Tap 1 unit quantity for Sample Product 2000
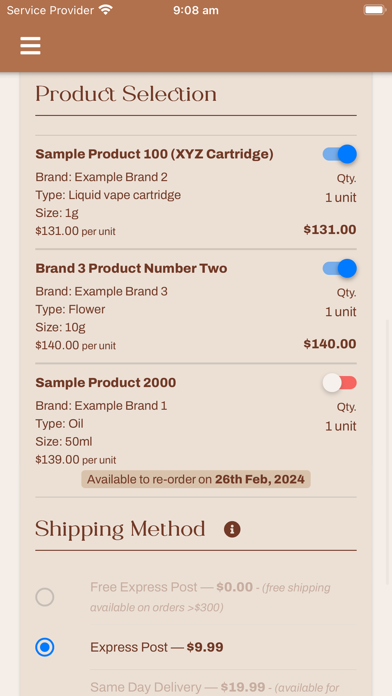The width and height of the screenshot is (392, 696). pyautogui.click(x=341, y=426)
